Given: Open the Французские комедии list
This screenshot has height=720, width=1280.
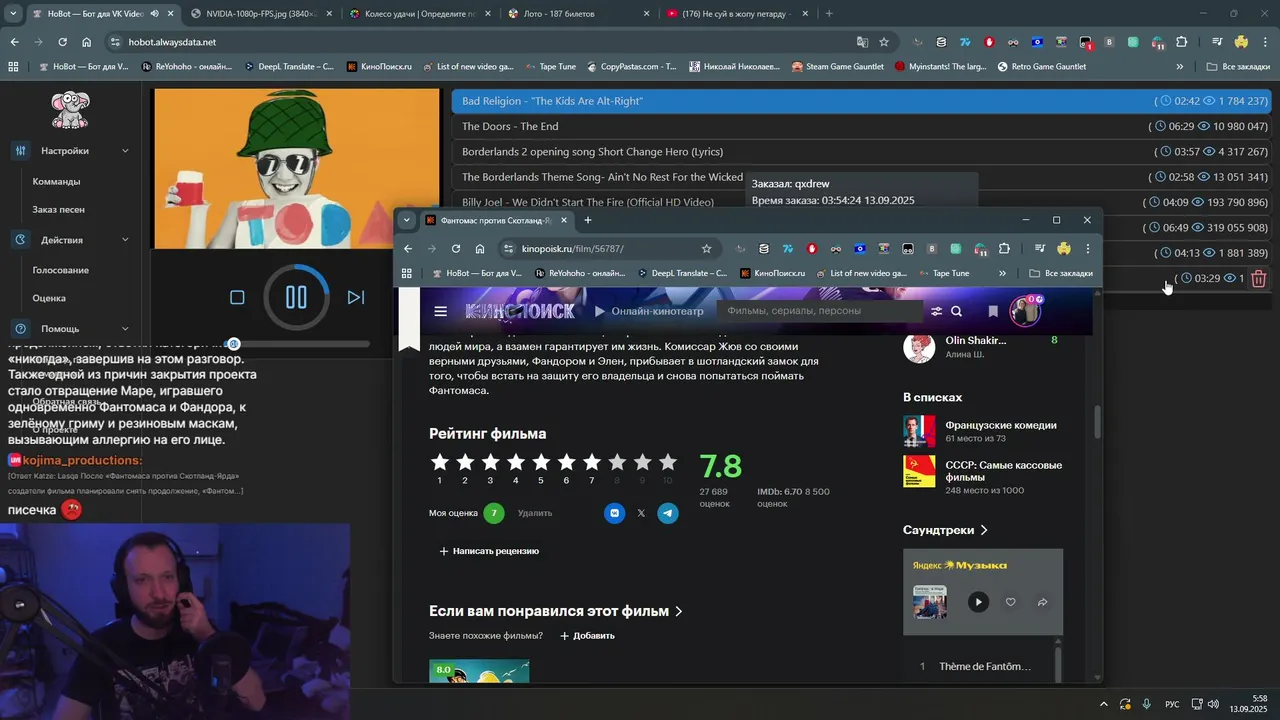Looking at the screenshot, I should pyautogui.click(x=1001, y=425).
